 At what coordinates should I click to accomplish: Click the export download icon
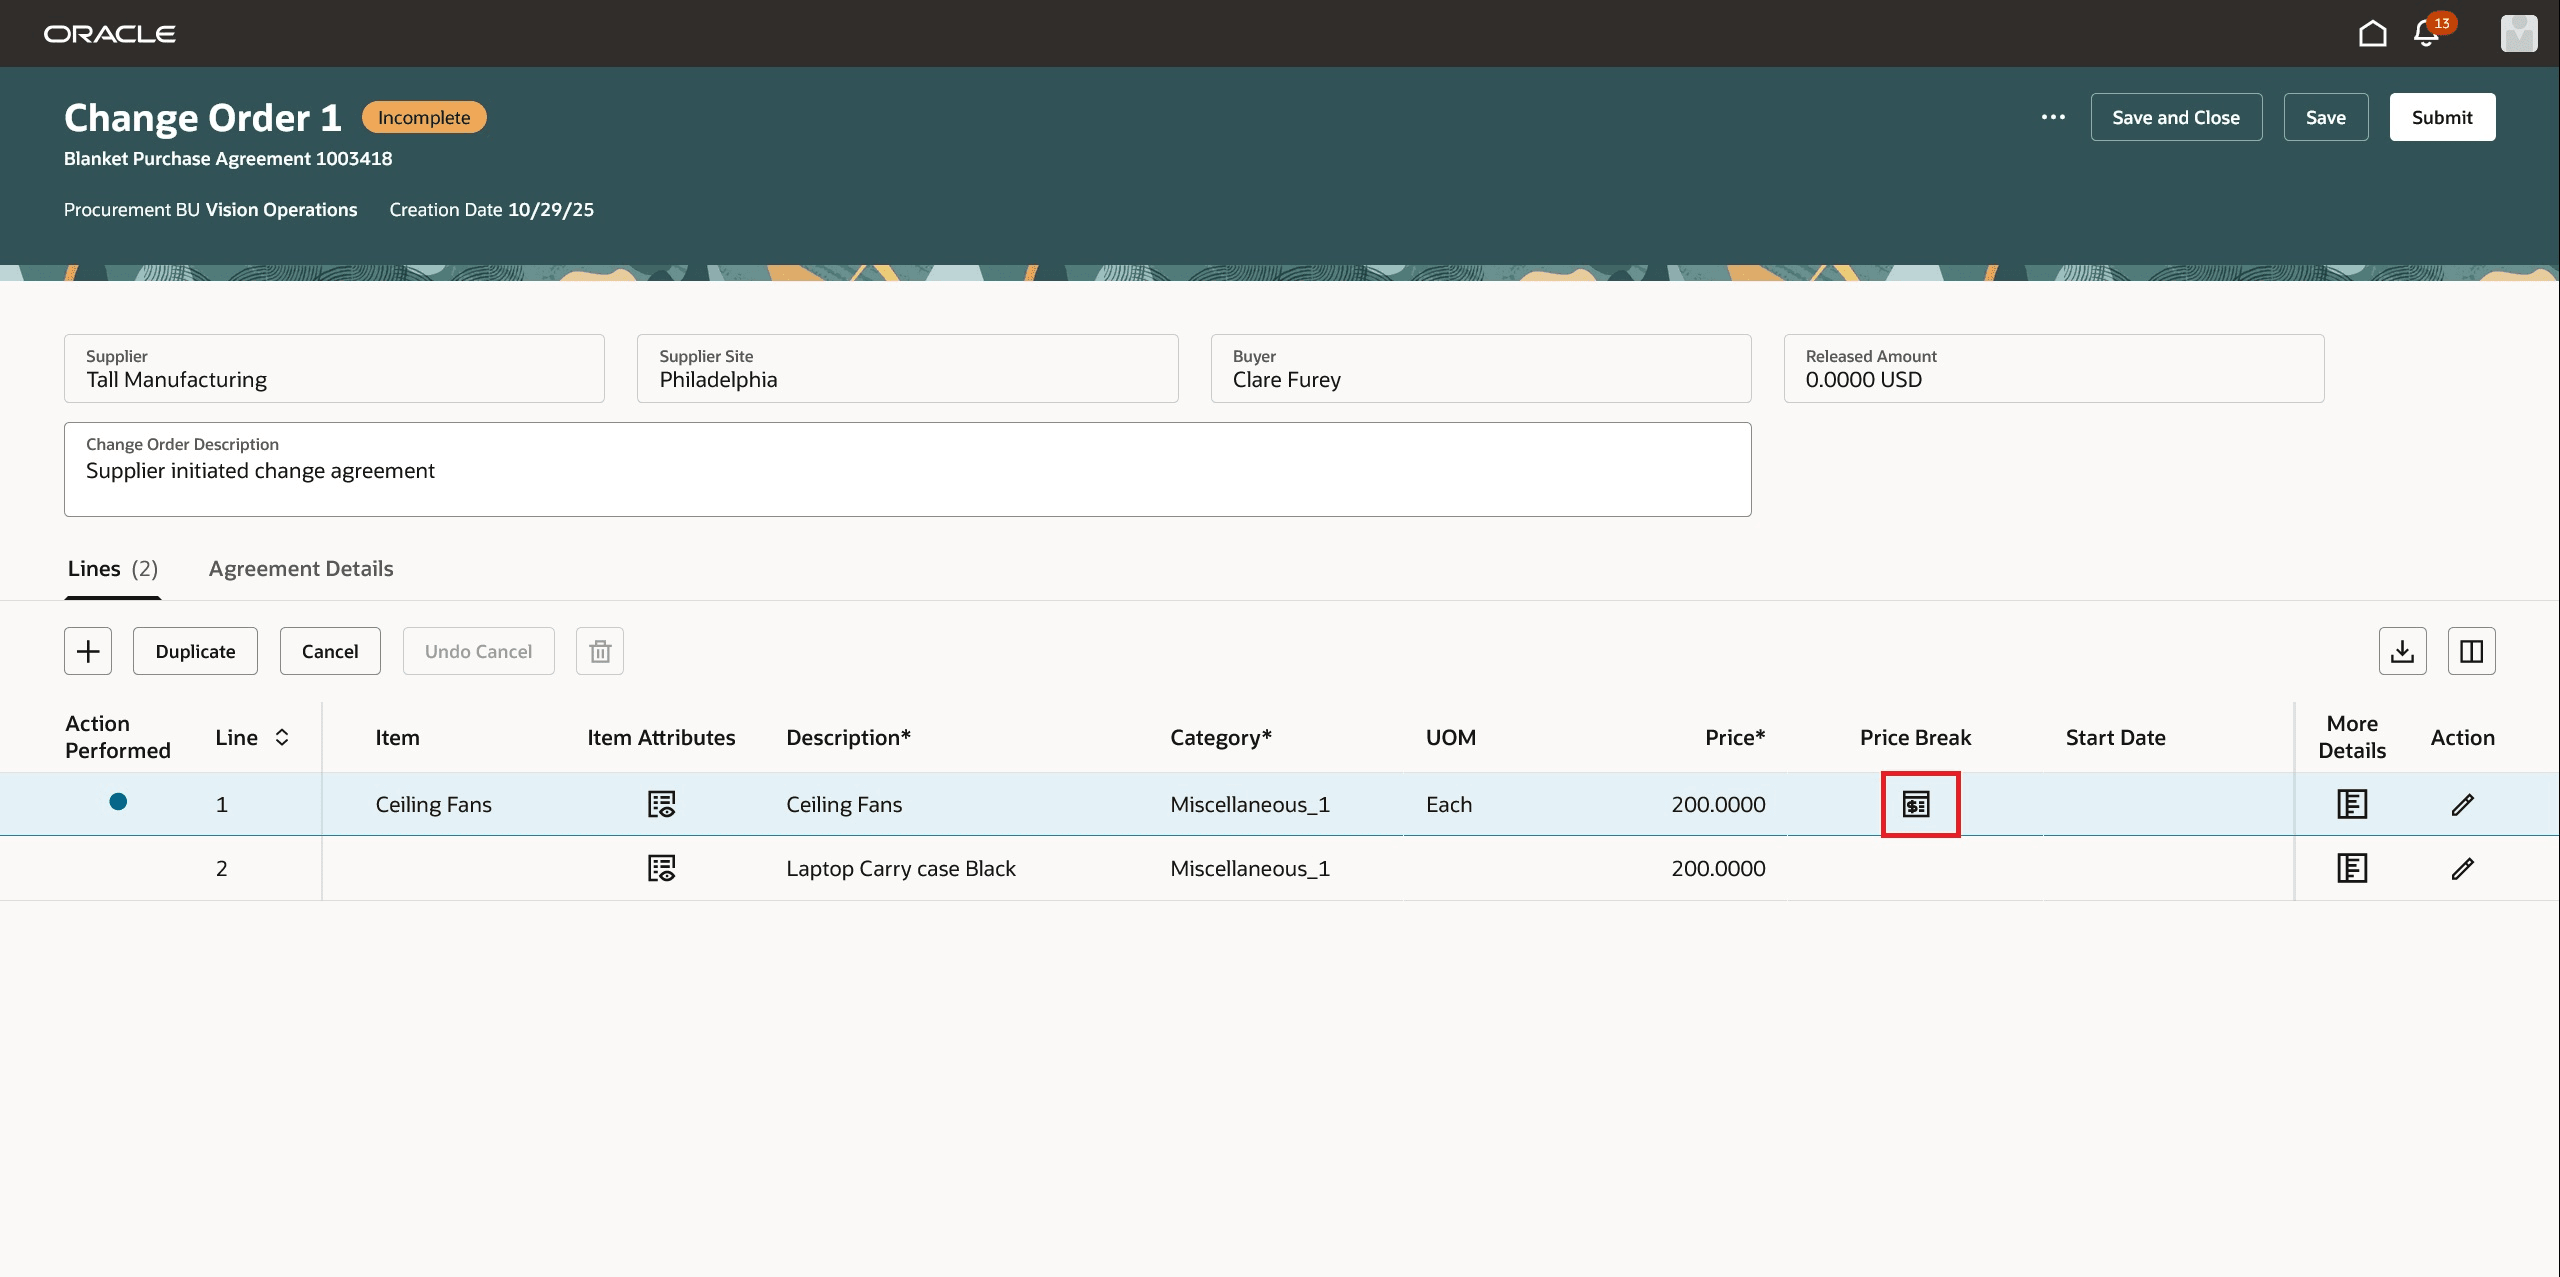click(x=2402, y=651)
